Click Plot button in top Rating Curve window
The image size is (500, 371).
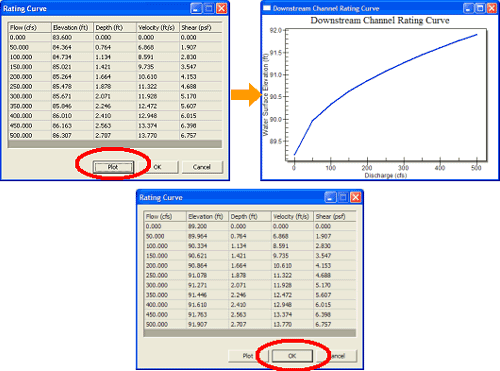pos(113,167)
